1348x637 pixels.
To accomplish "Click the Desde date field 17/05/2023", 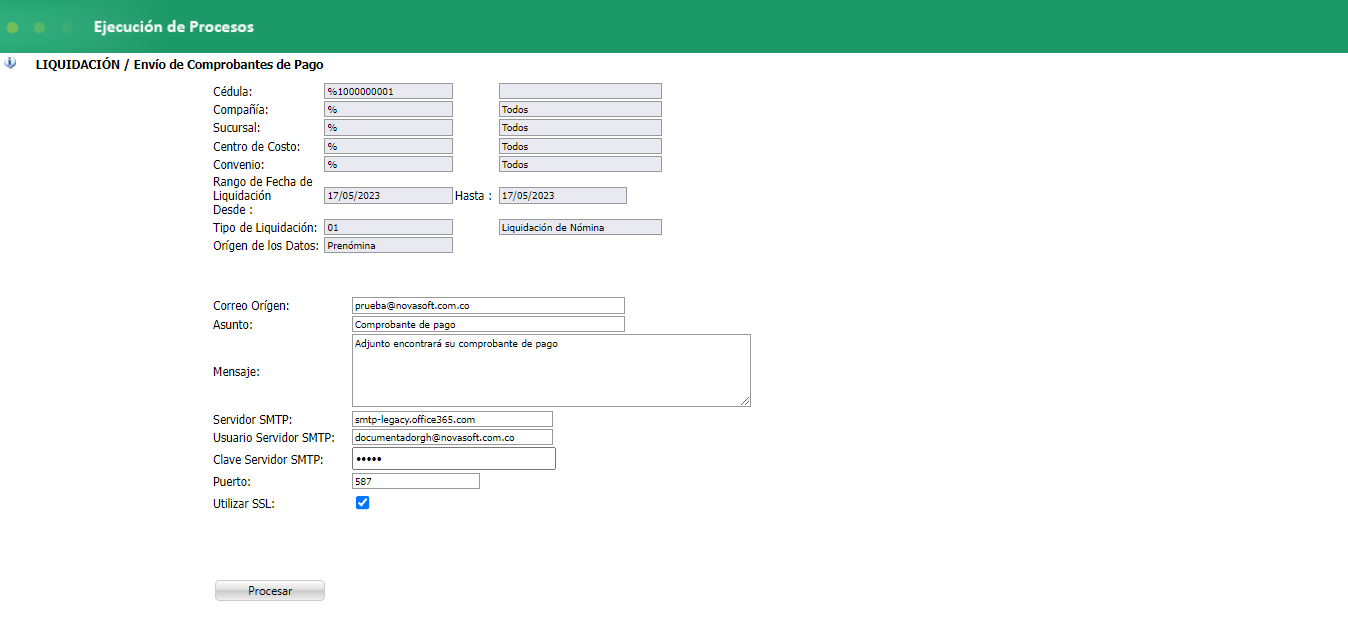I will coord(388,196).
